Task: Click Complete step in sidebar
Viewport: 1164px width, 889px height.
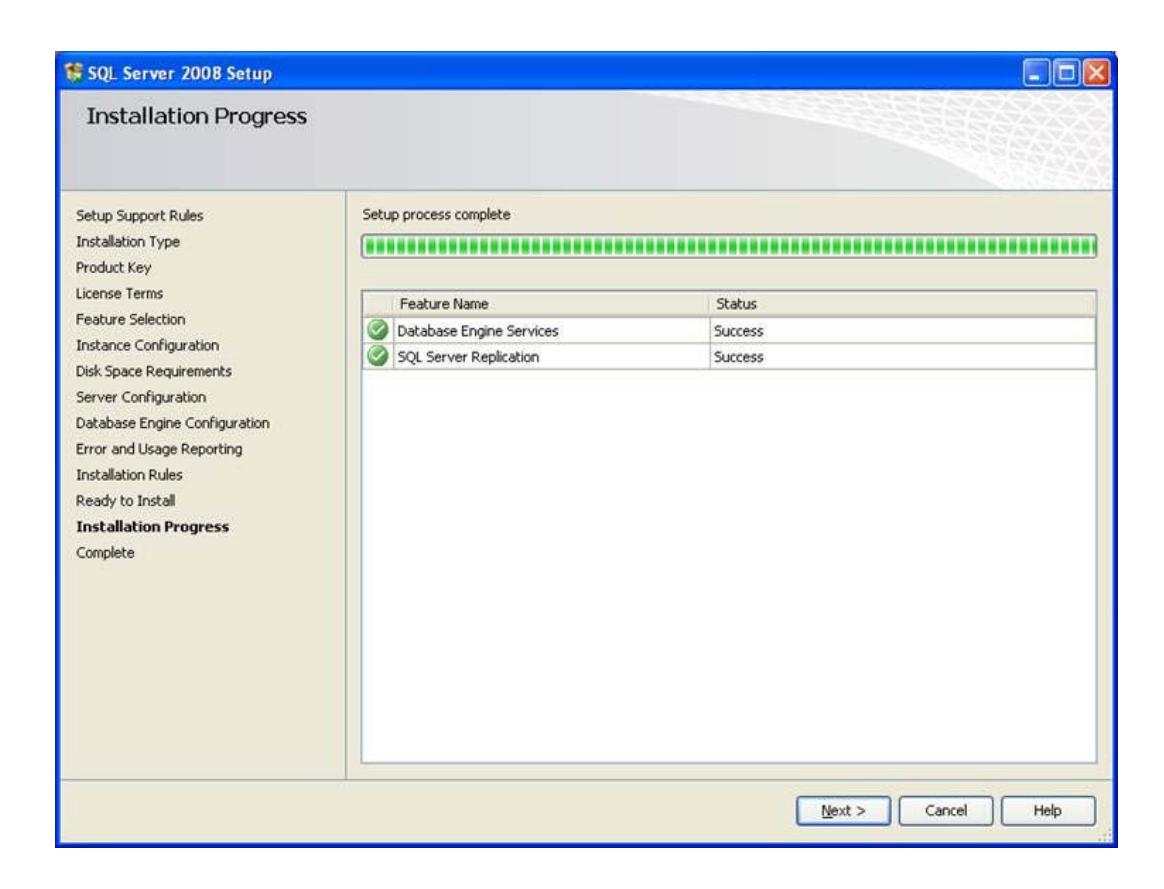Action: tap(105, 553)
